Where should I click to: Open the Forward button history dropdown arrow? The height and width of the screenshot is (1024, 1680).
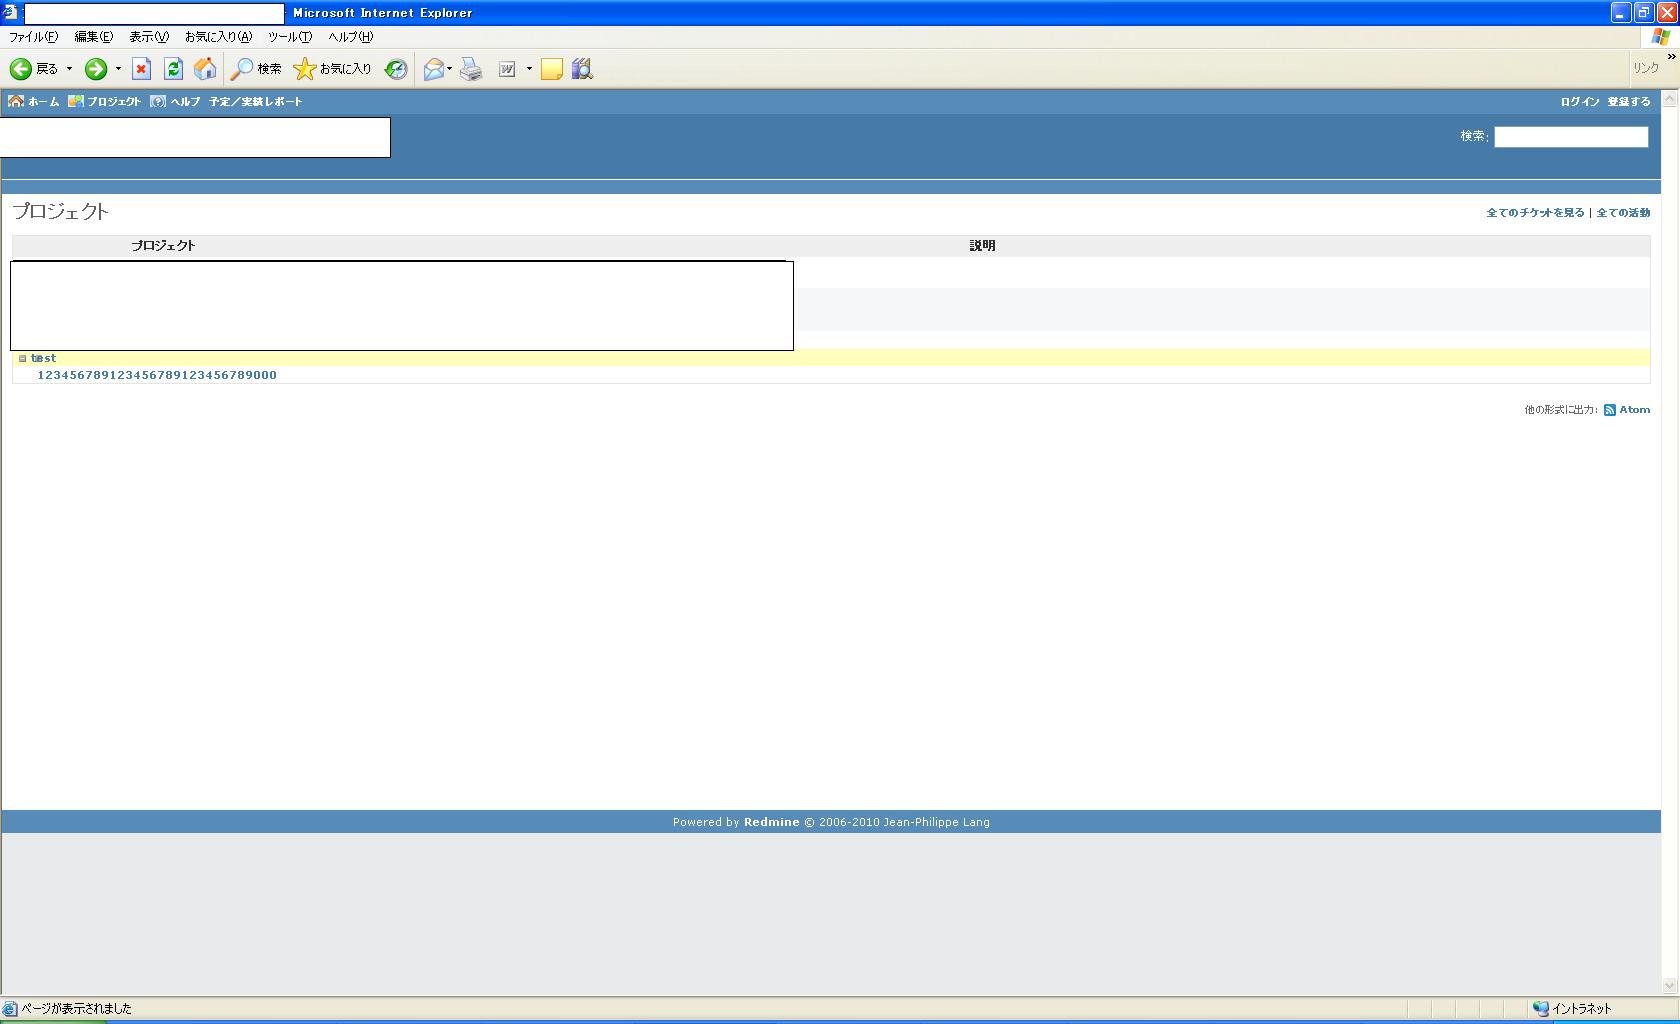click(118, 69)
